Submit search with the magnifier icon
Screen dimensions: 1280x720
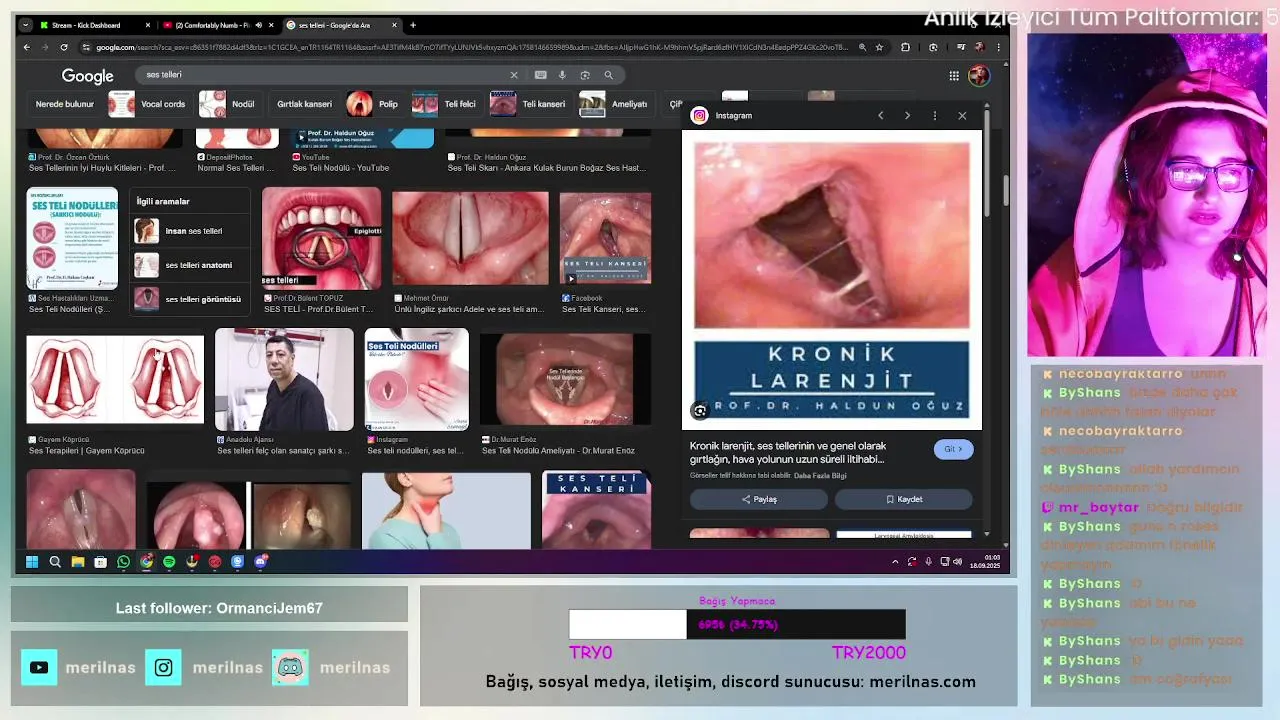pos(608,75)
